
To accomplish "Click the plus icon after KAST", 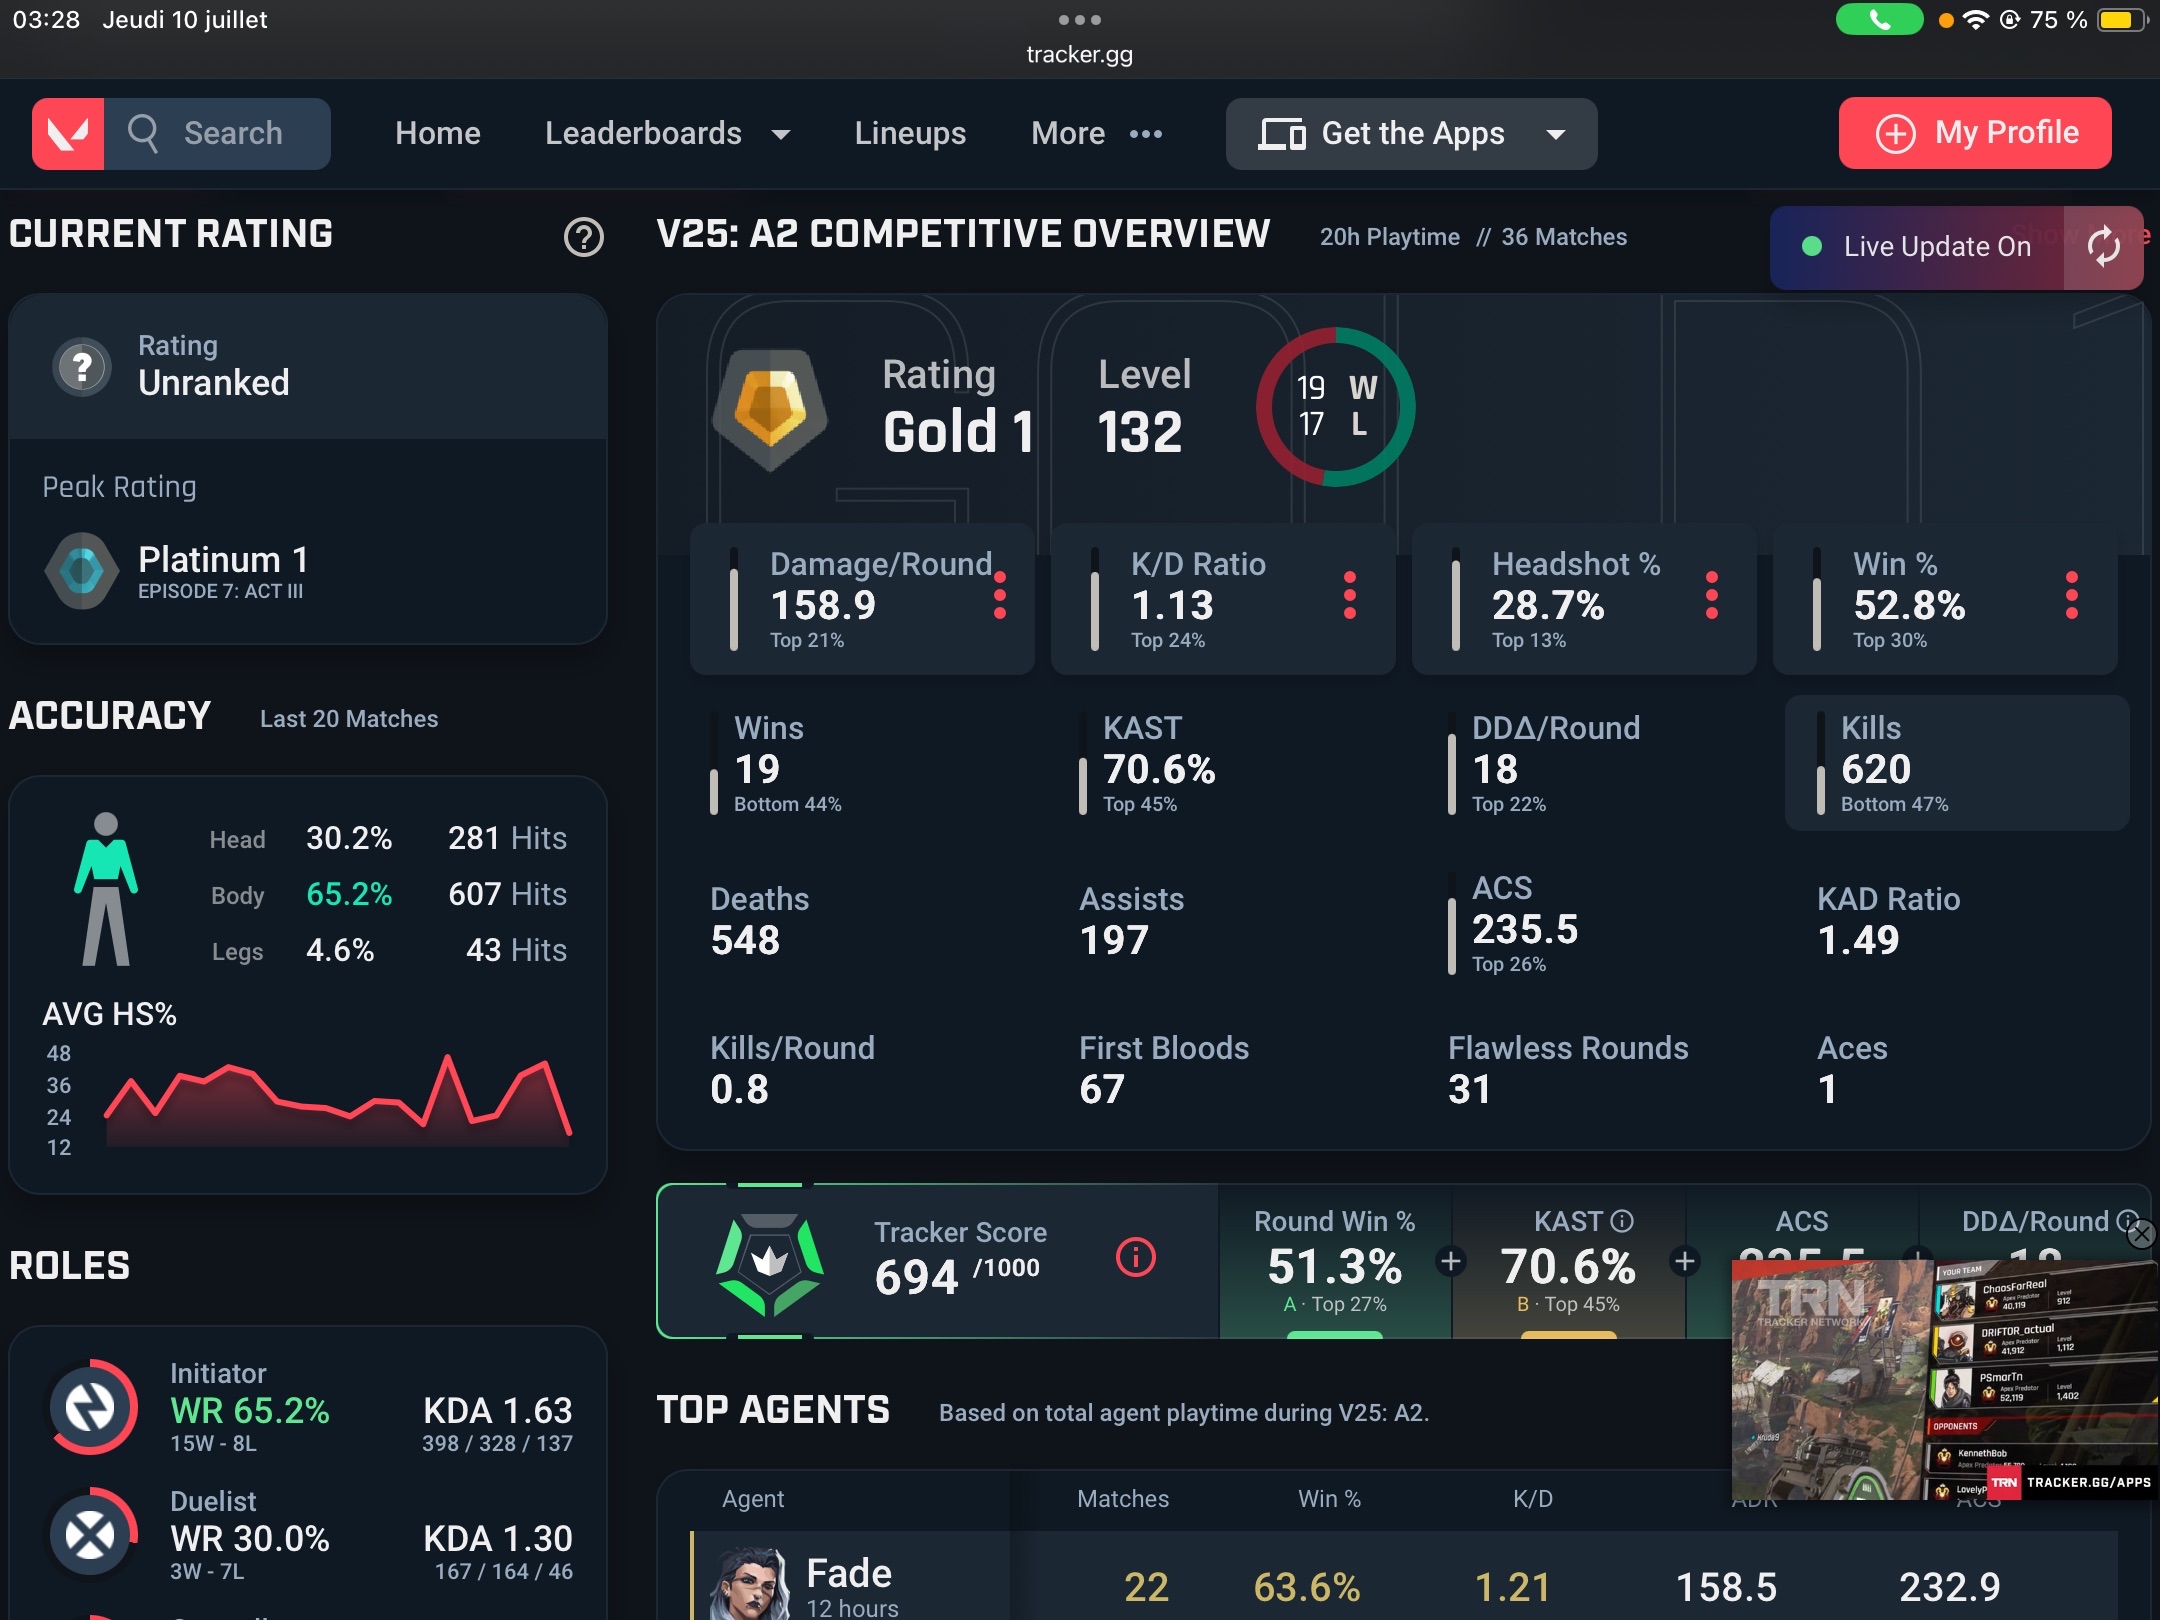I will point(1685,1261).
